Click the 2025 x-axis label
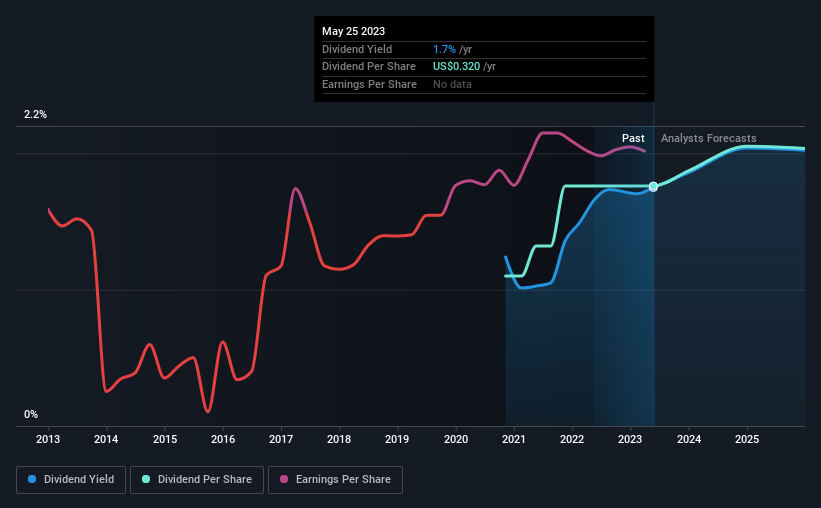Screen dimensions: 821x508 click(747, 439)
